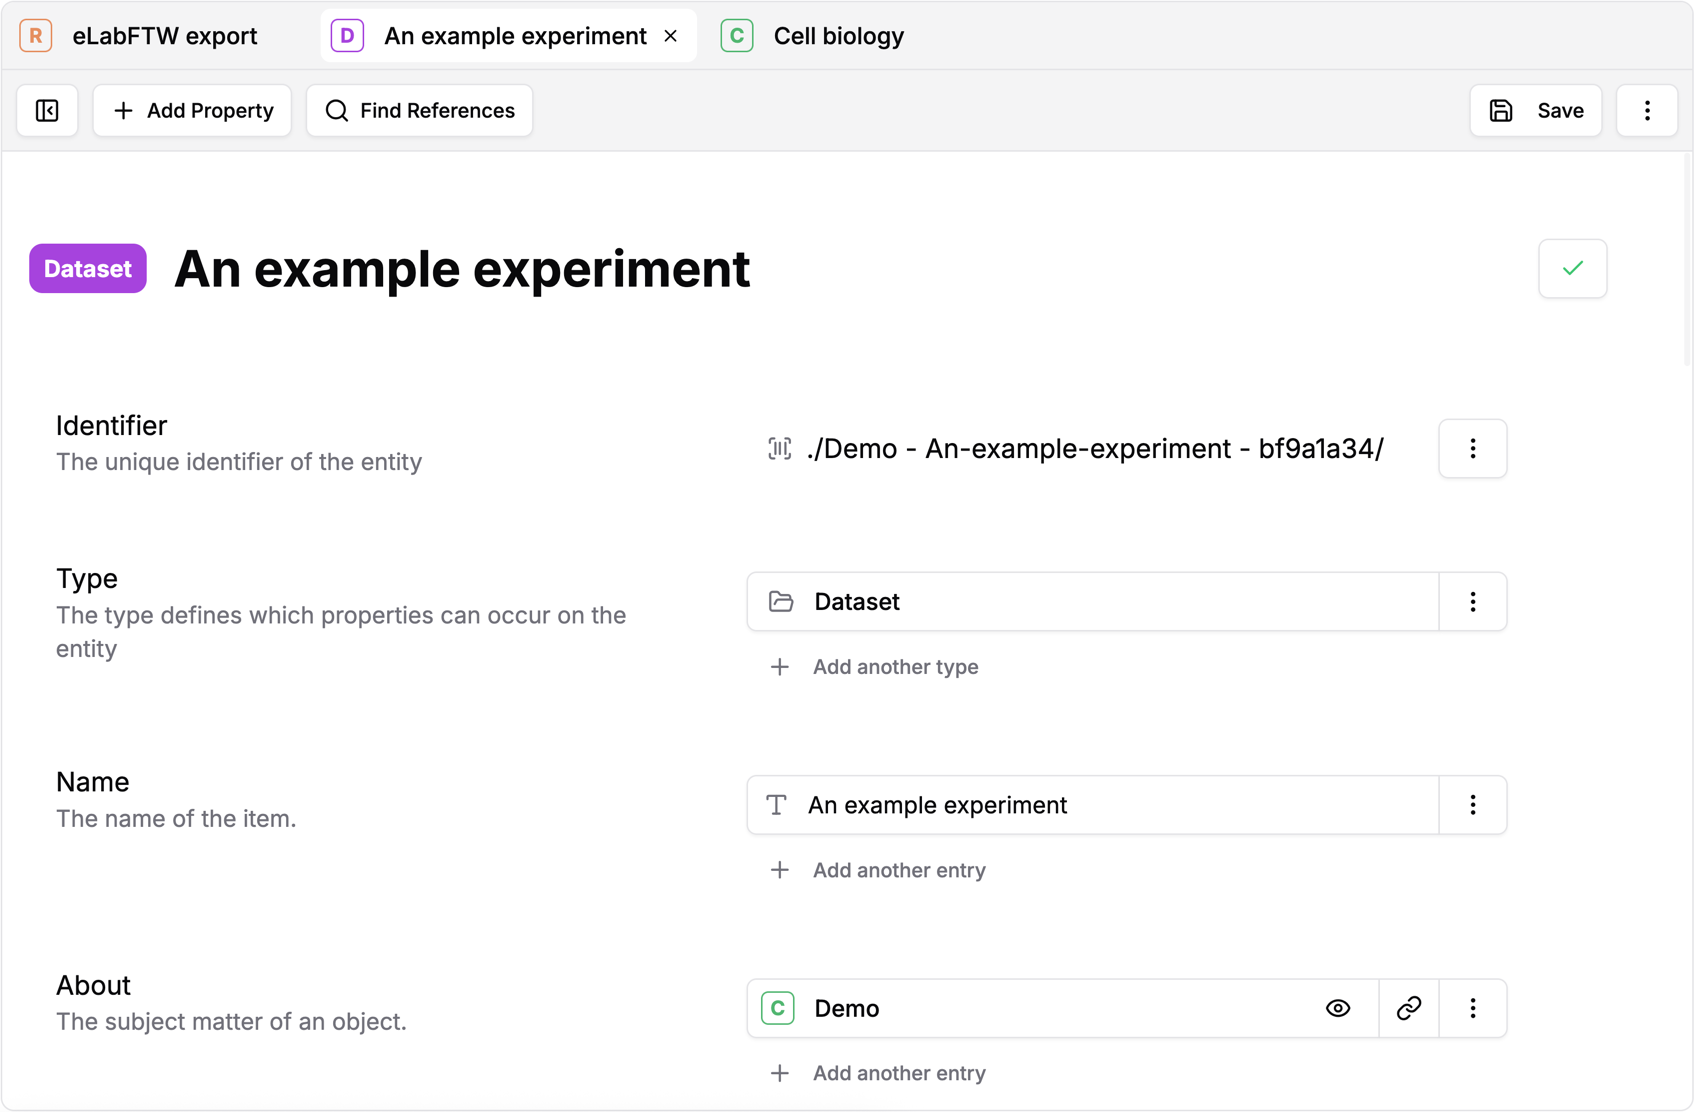Open the kebab menu for the Identifier field
Screen dimensions: 1694x1112
click(x=1472, y=449)
